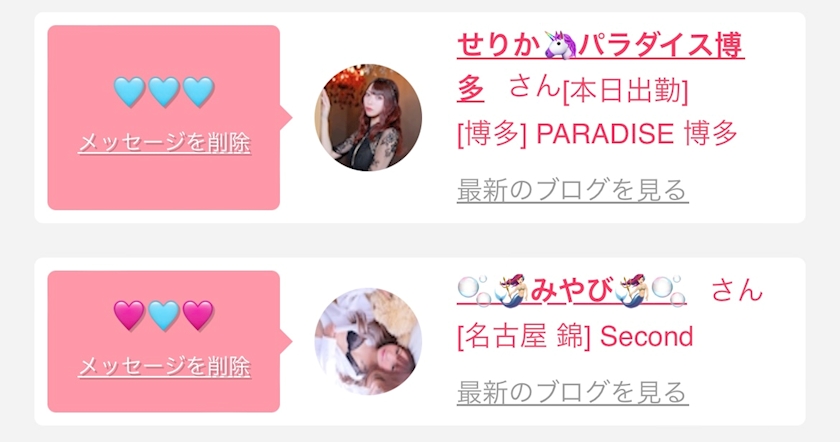View みやび's latest blog via 最新のブログを見る
The width and height of the screenshot is (840, 442).
click(x=572, y=392)
